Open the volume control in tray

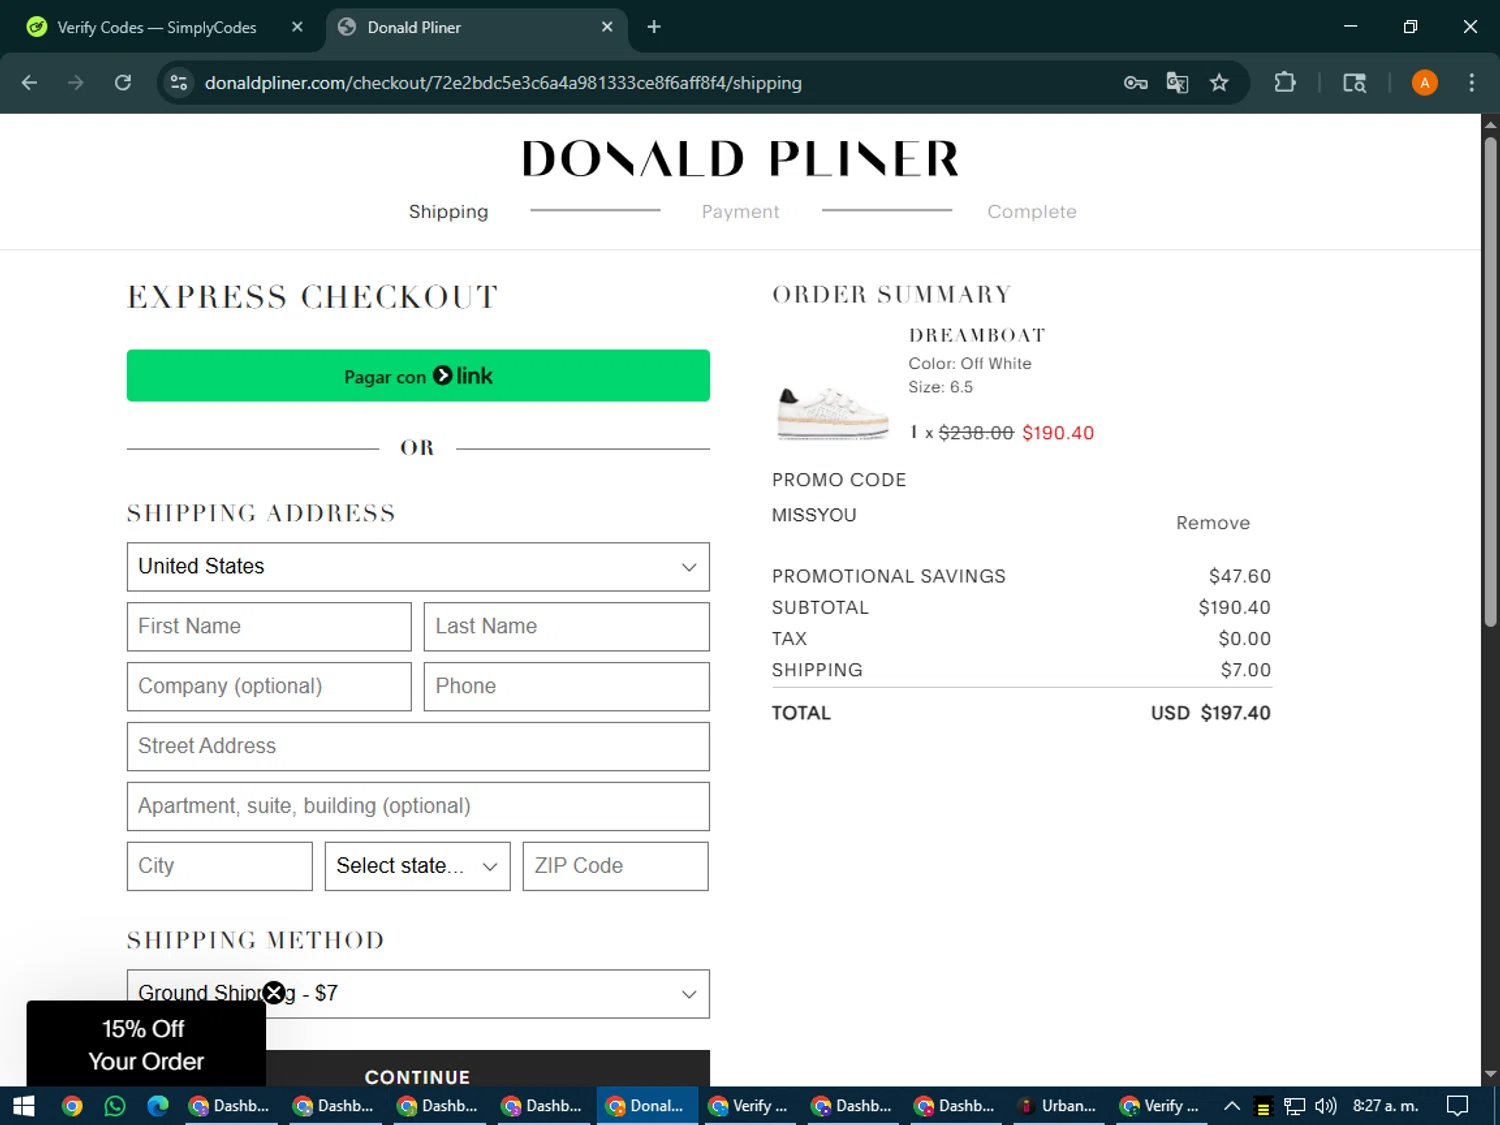coord(1325,1106)
